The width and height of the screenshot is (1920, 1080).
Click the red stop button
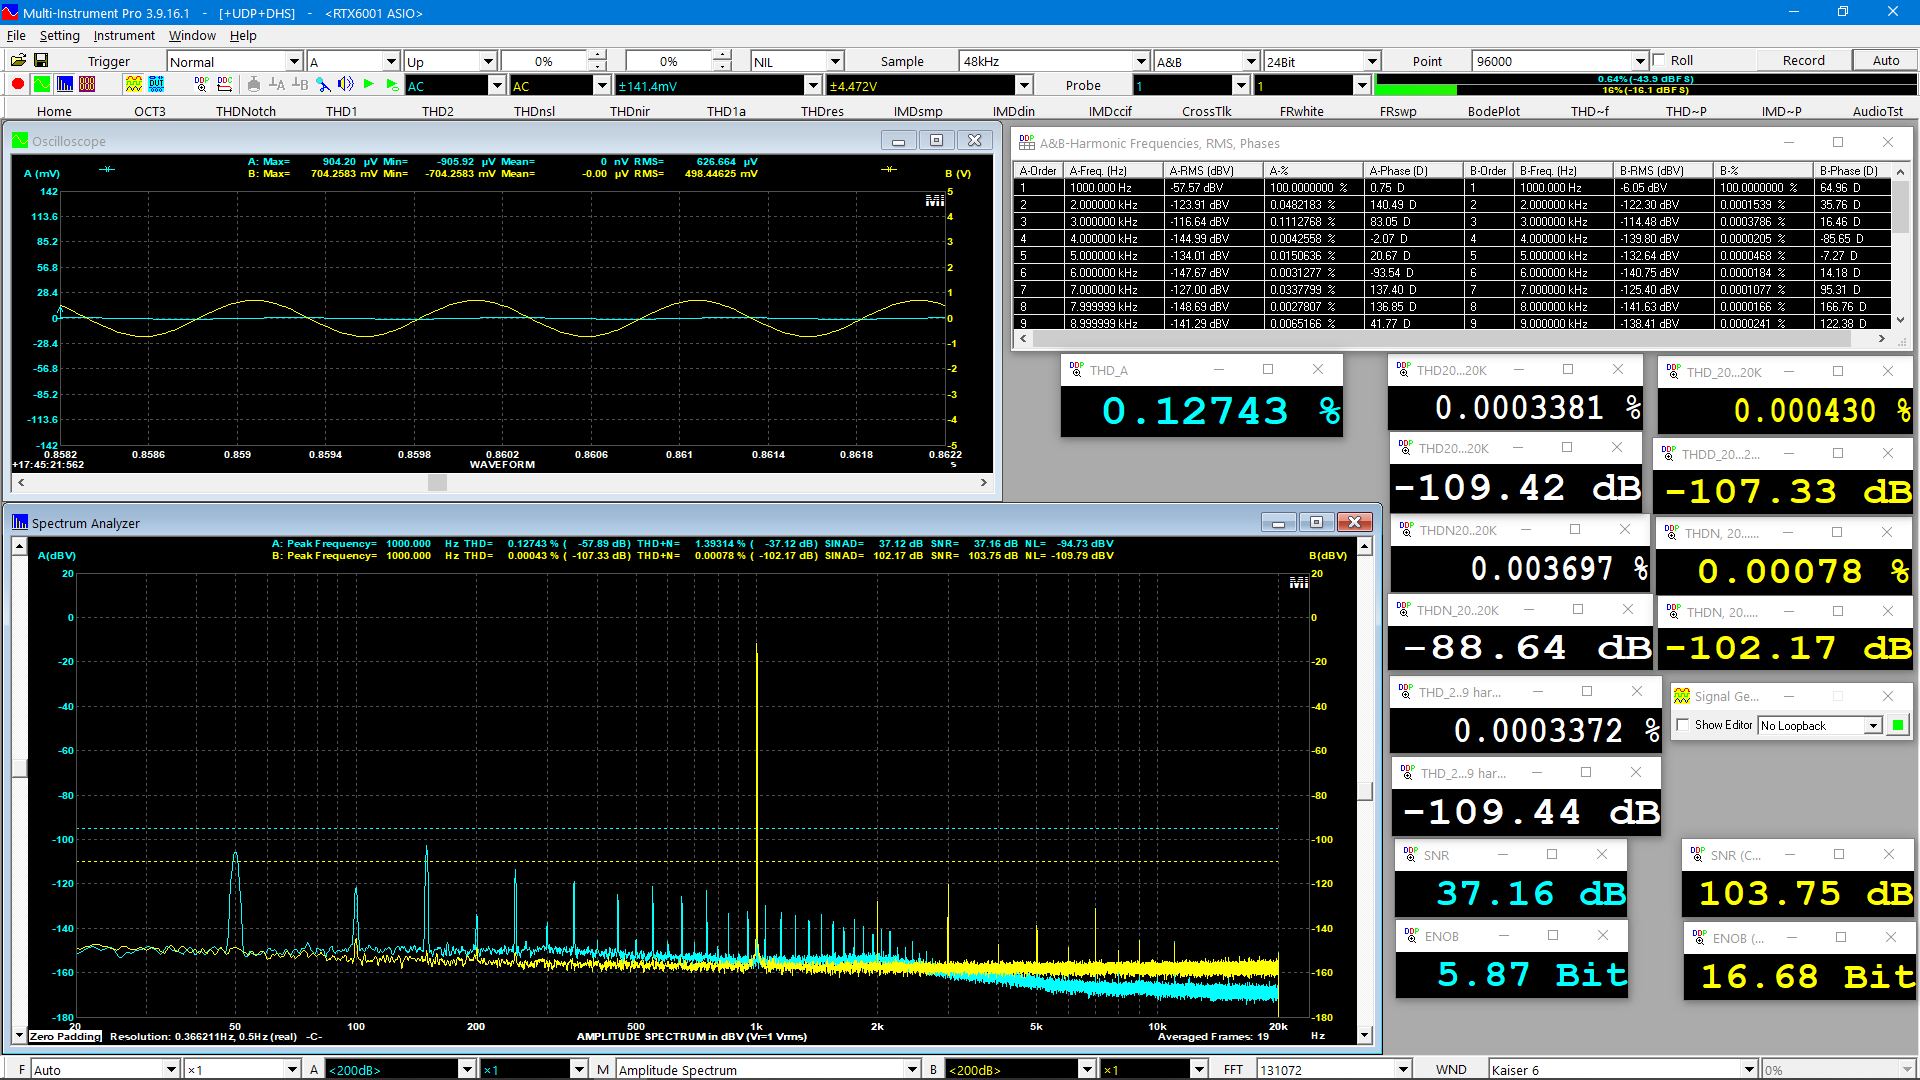click(18, 85)
